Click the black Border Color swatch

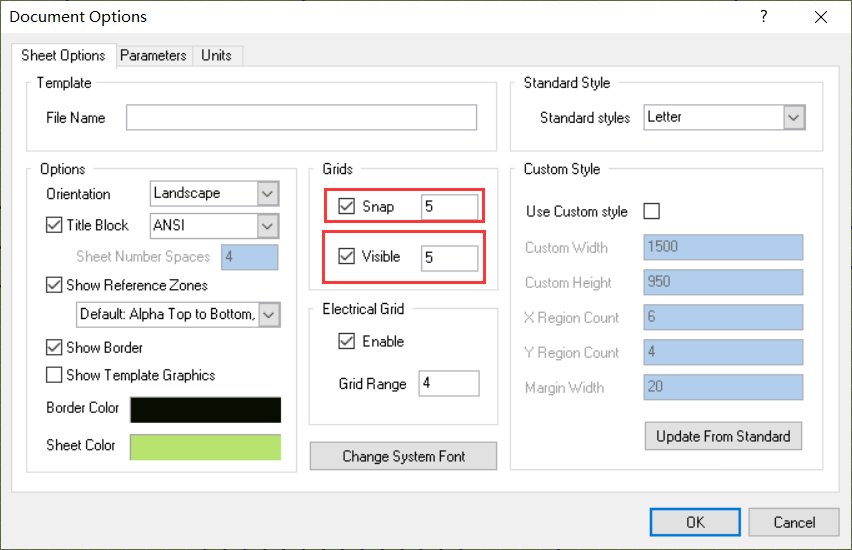pyautogui.click(x=205, y=410)
